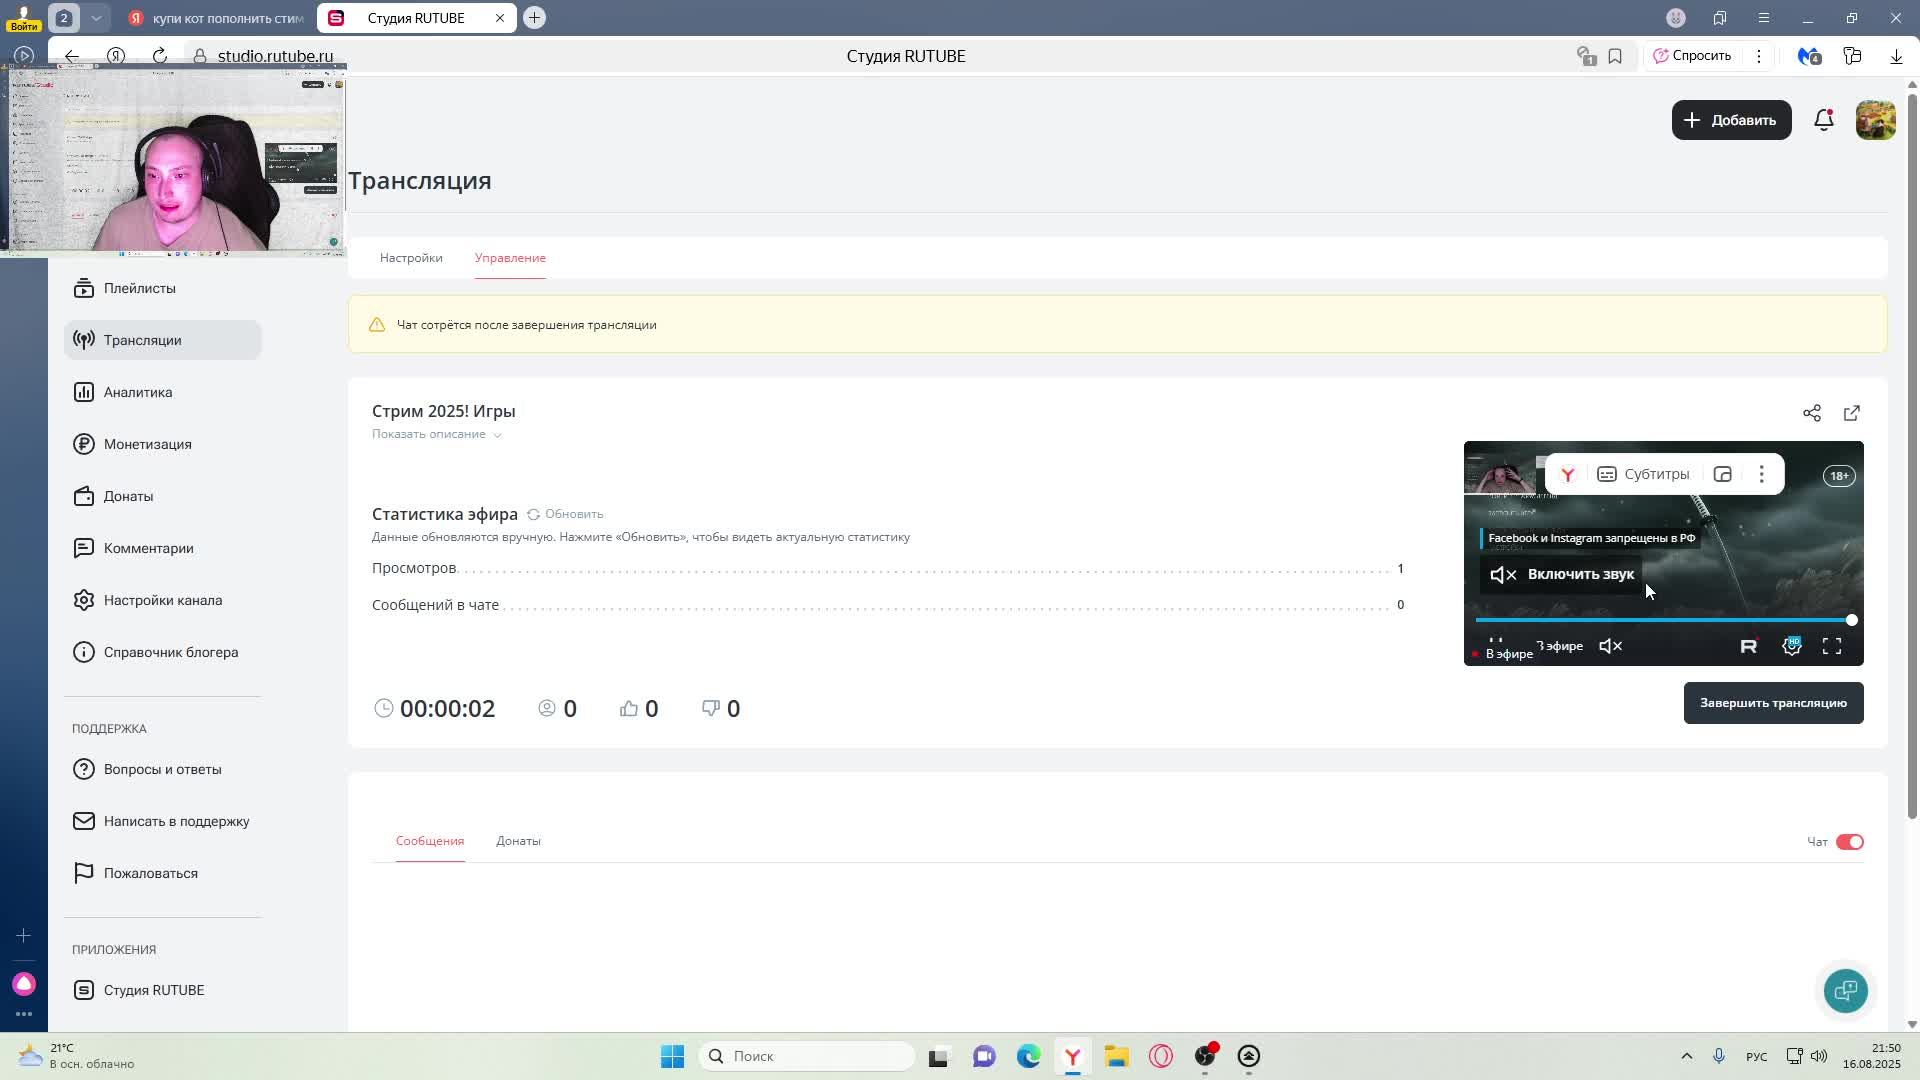Open stream in new window icon
Image resolution: width=1920 pixels, height=1080 pixels.
click(x=1851, y=413)
